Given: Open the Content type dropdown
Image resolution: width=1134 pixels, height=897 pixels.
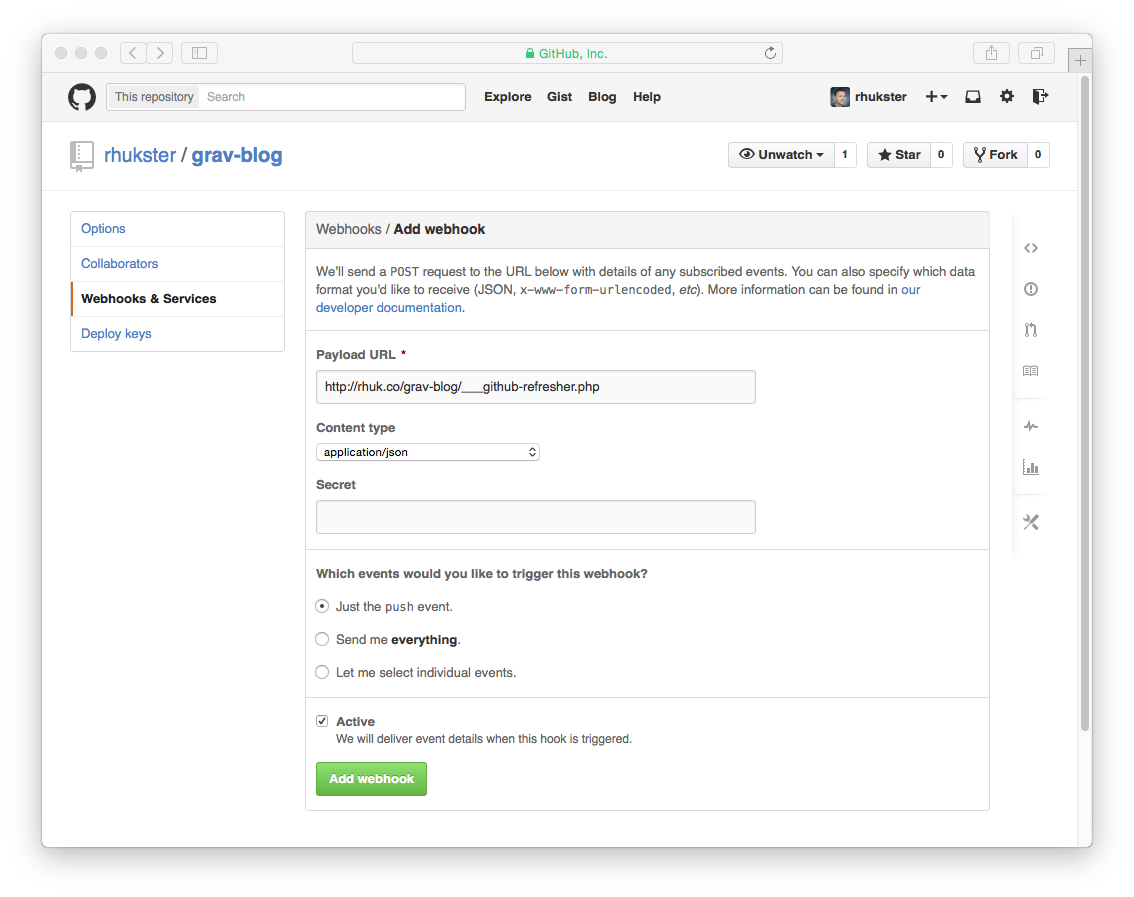Looking at the screenshot, I should [428, 452].
